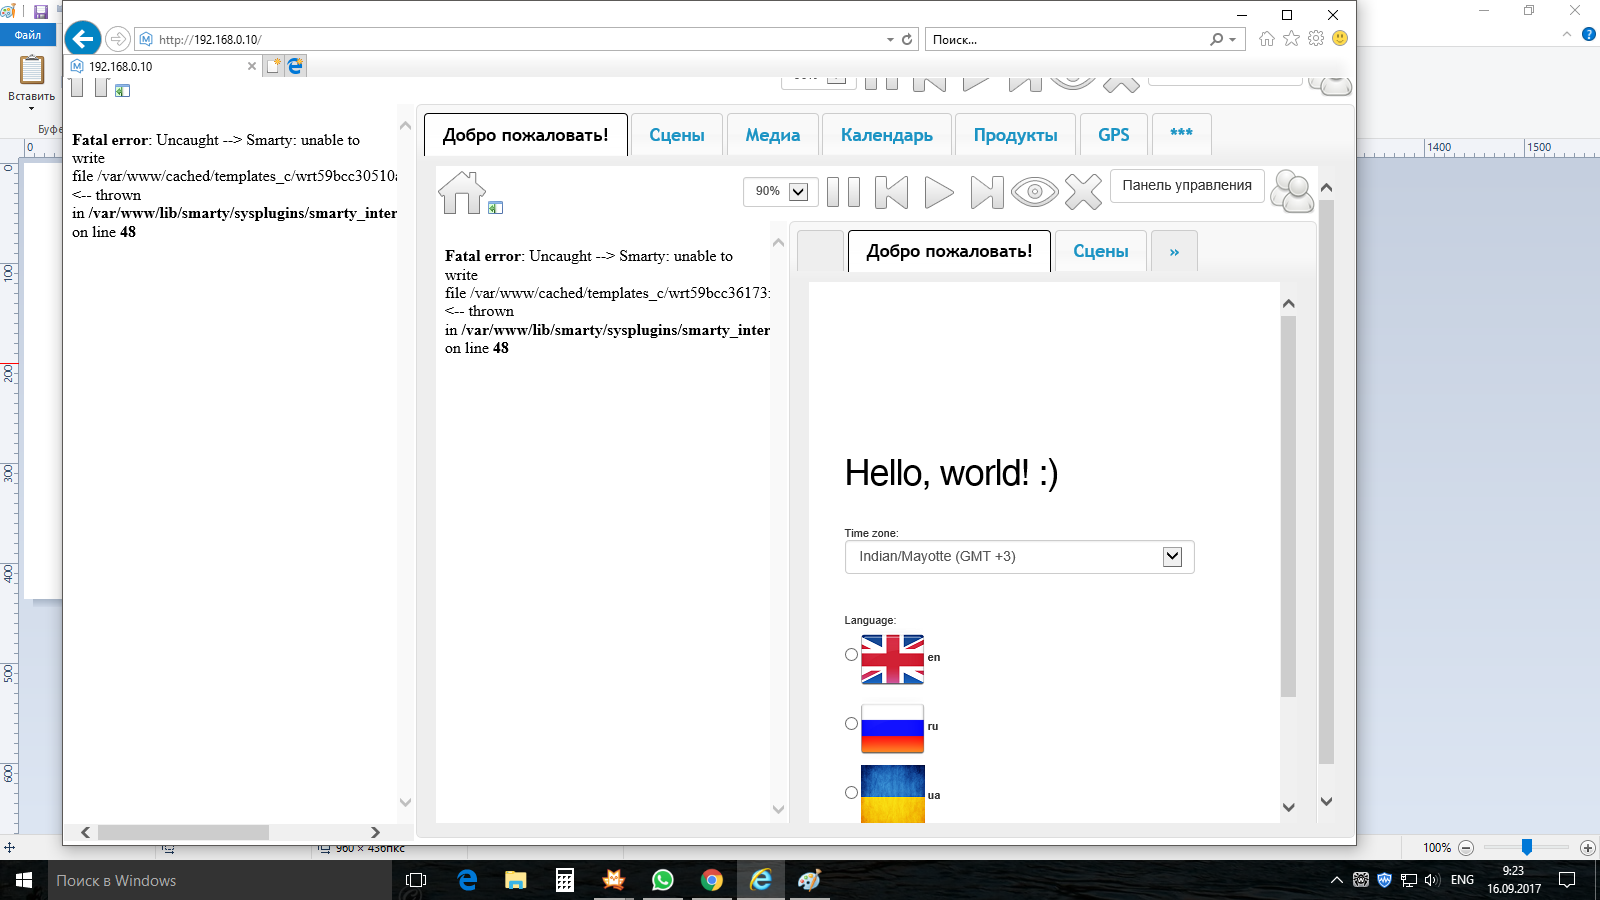This screenshot has height=900, width=1600.
Task: Click the X cancel icon in toolbar
Action: pyautogui.click(x=1083, y=192)
